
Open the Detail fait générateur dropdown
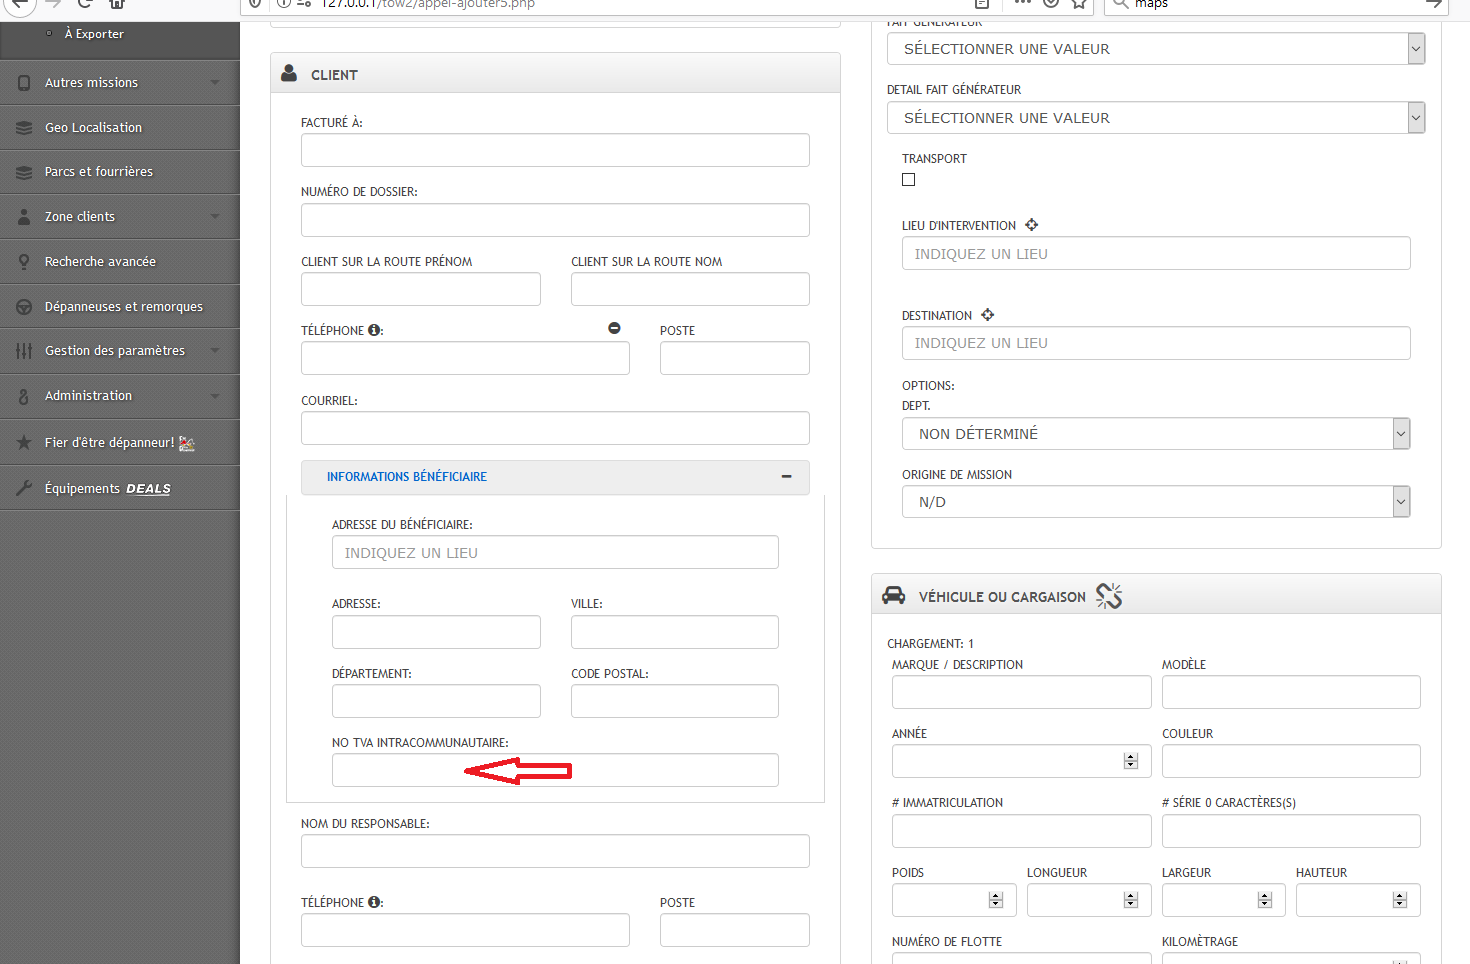tap(1155, 118)
